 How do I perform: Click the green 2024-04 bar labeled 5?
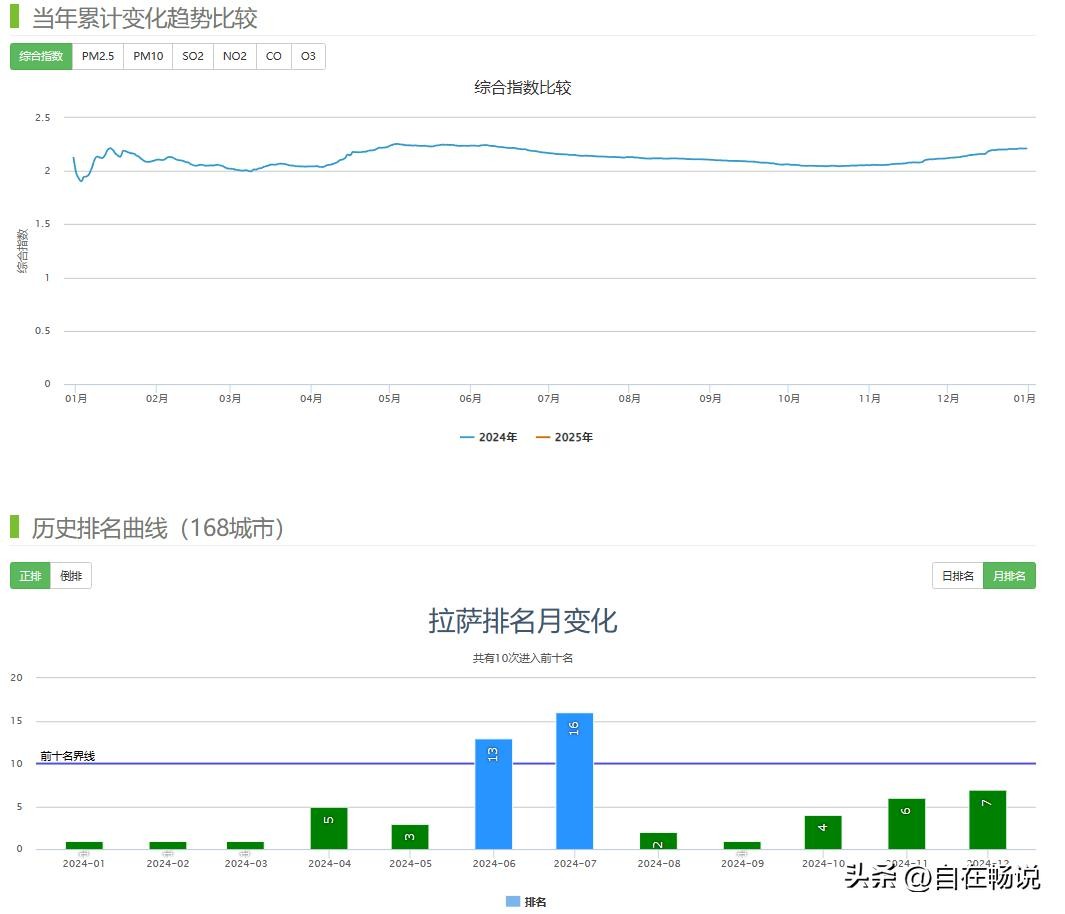[x=329, y=828]
